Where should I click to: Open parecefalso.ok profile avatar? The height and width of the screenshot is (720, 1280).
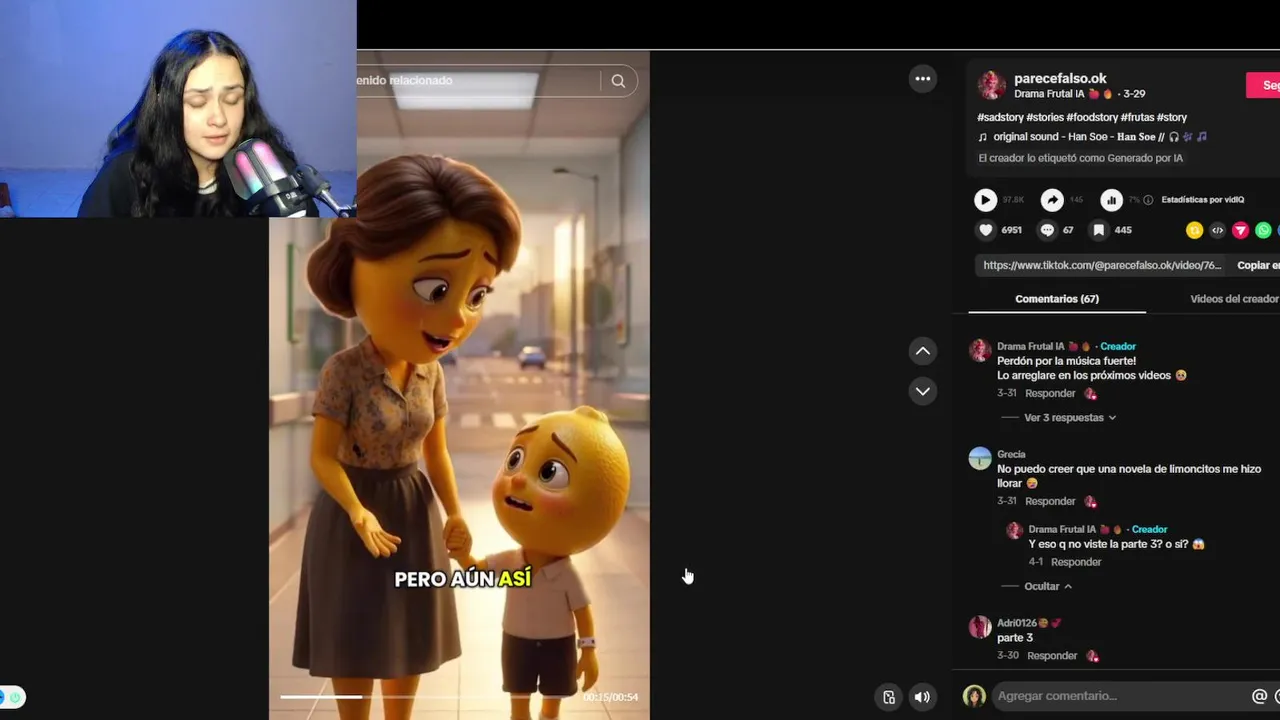click(991, 85)
